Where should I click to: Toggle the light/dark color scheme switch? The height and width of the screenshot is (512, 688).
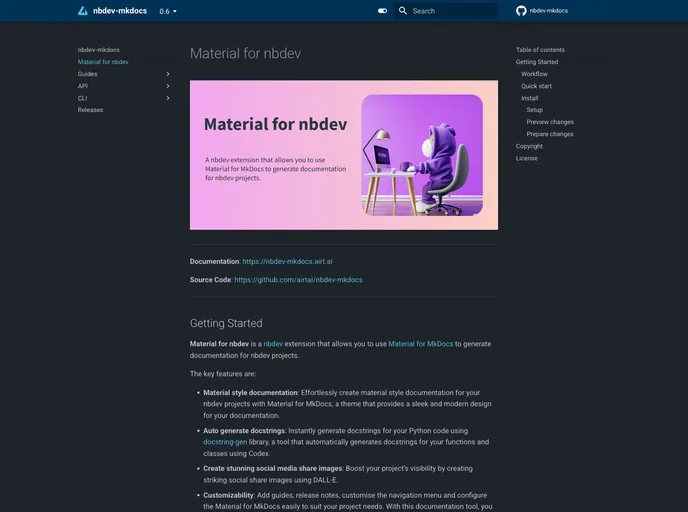(383, 11)
